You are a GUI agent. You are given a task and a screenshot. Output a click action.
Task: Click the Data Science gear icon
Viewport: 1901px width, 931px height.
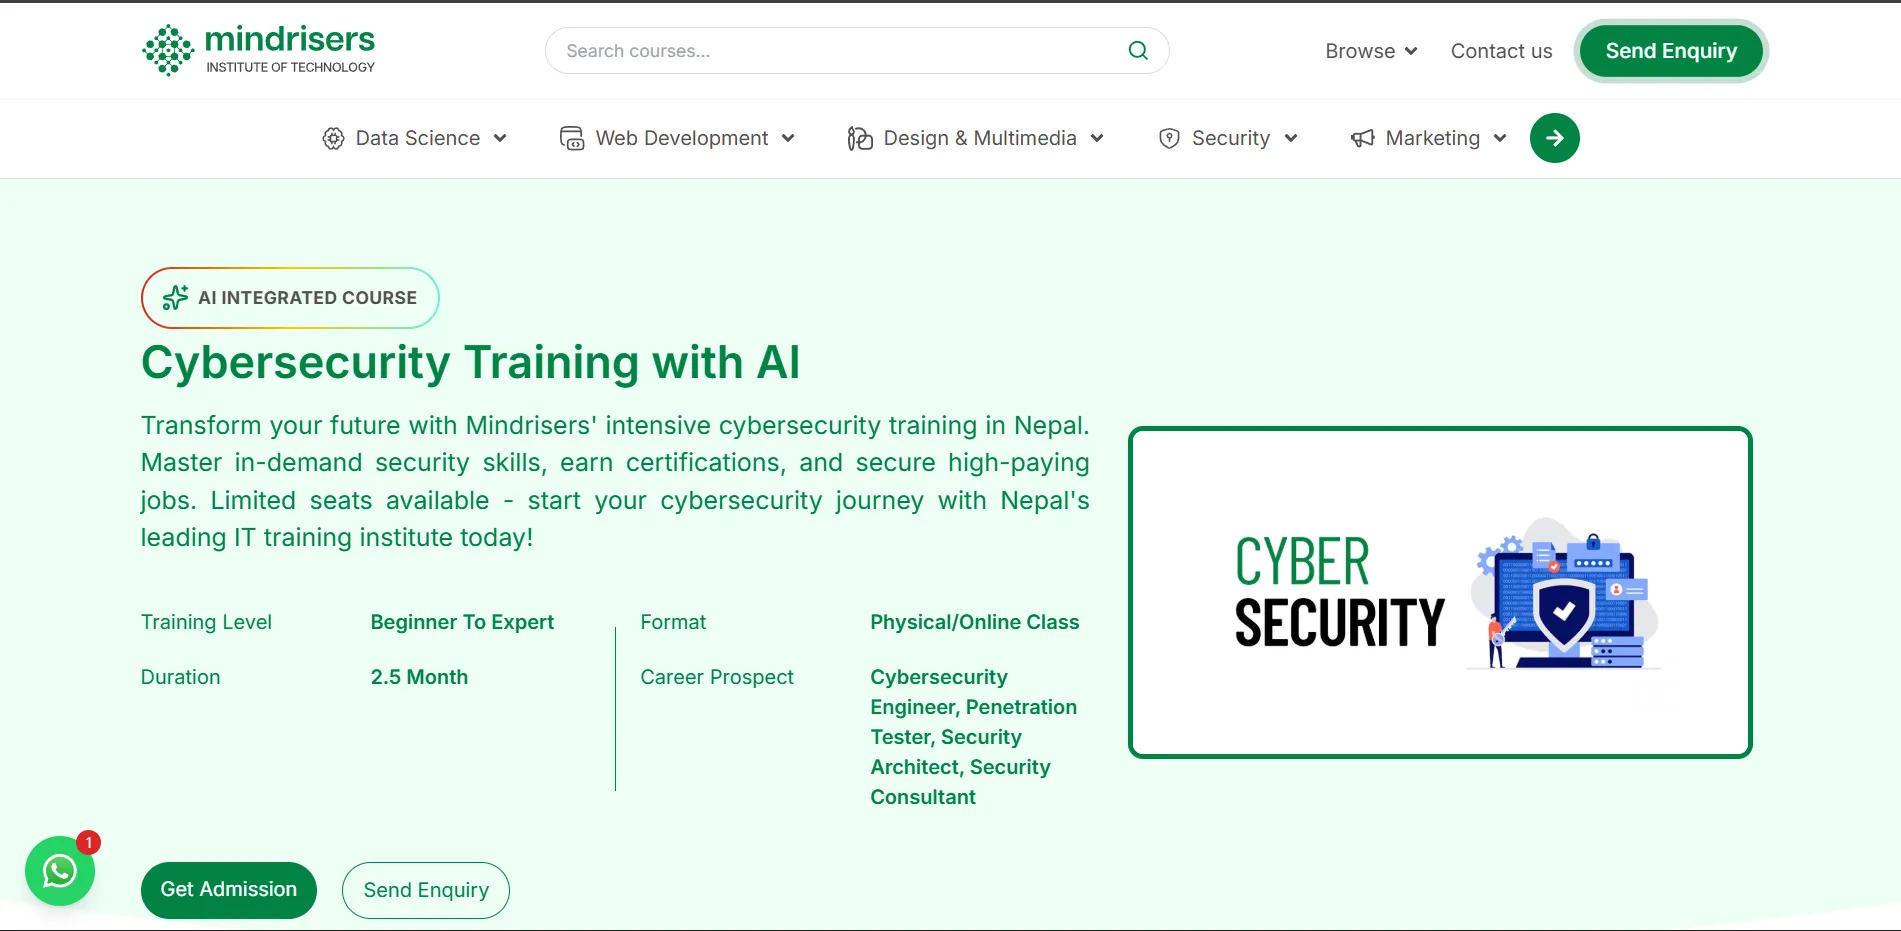[333, 139]
